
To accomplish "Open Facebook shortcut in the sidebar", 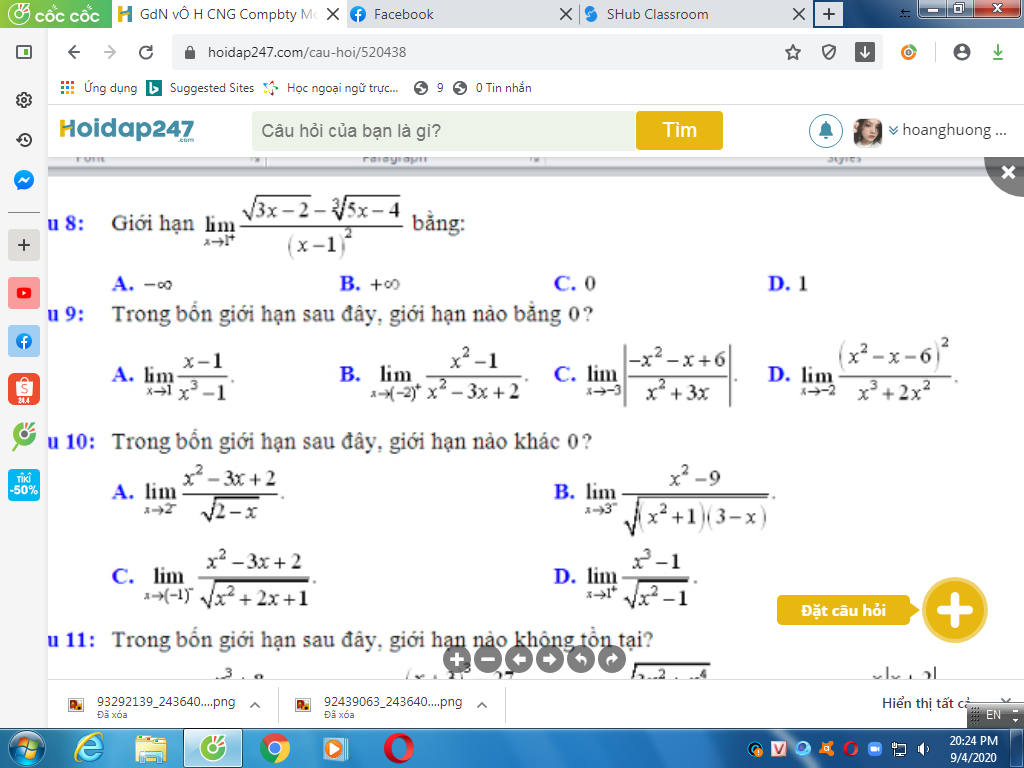I will [24, 341].
